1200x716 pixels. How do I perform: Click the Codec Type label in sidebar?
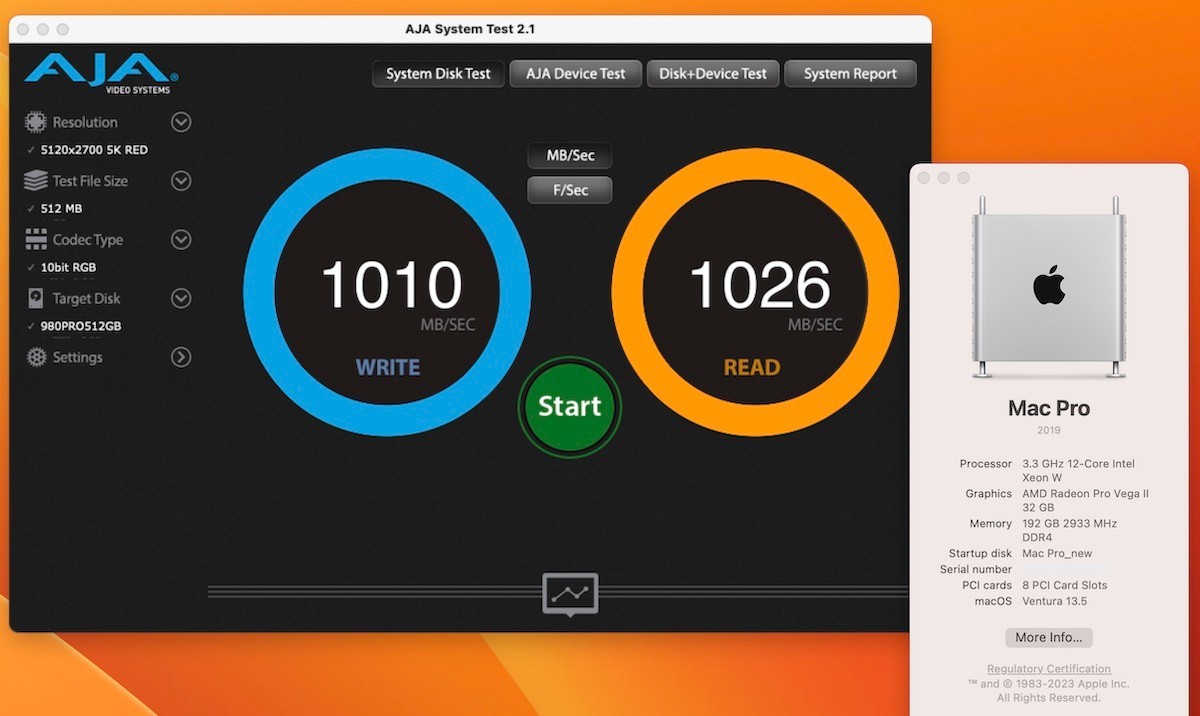(x=88, y=240)
